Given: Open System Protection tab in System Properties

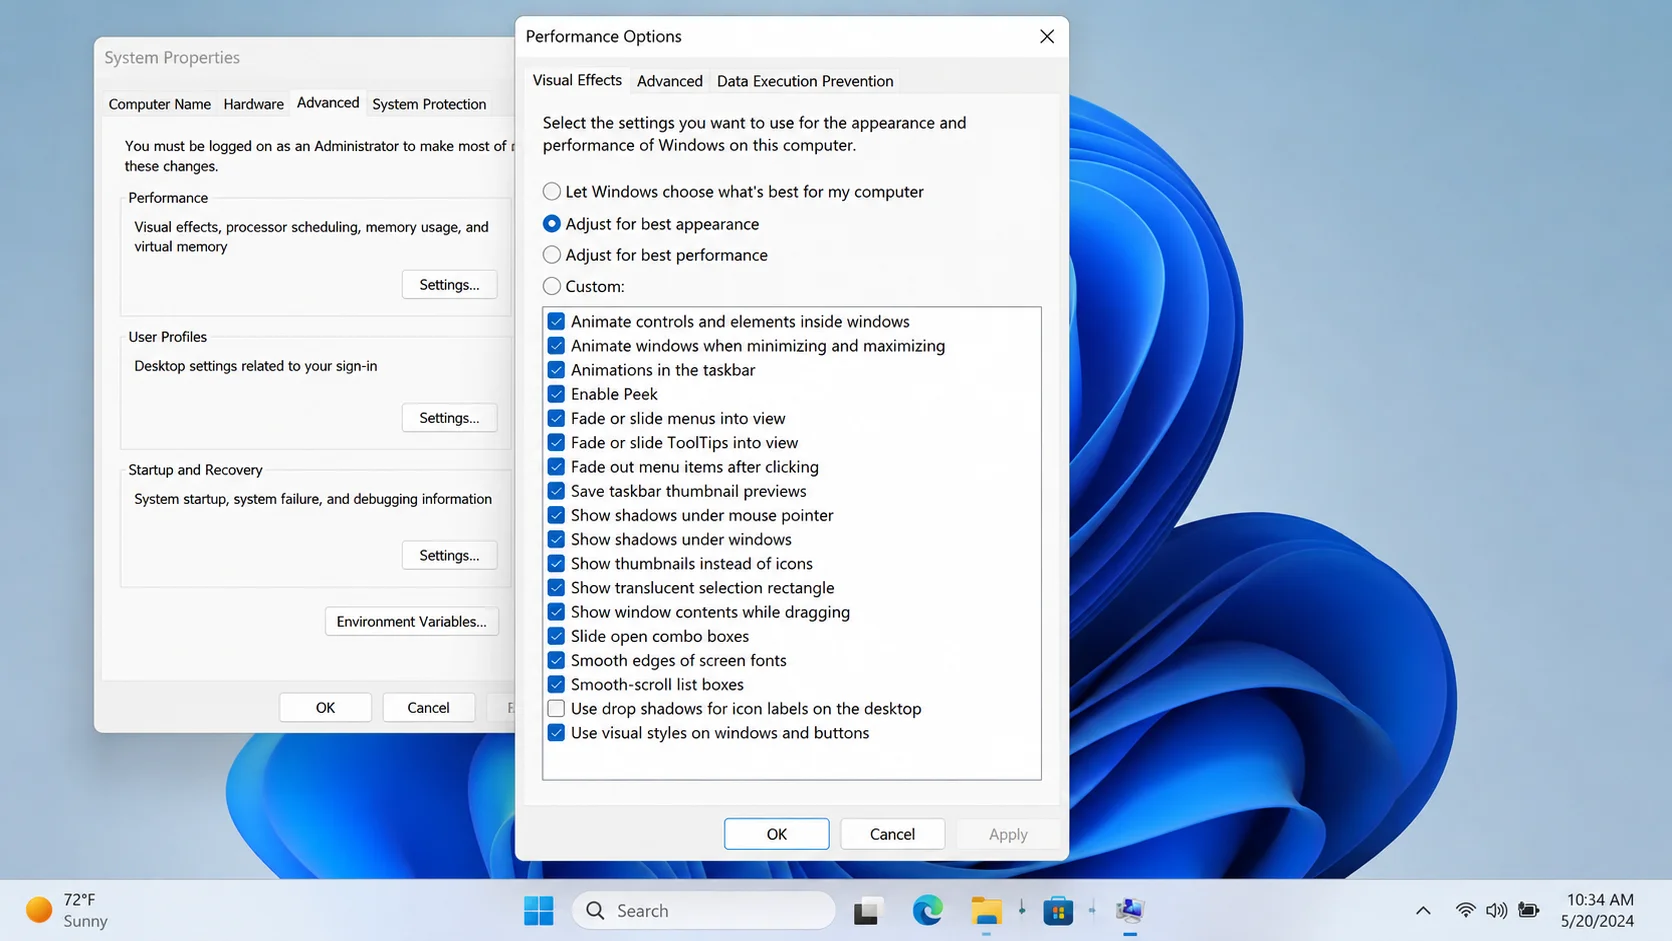Looking at the screenshot, I should point(429,104).
